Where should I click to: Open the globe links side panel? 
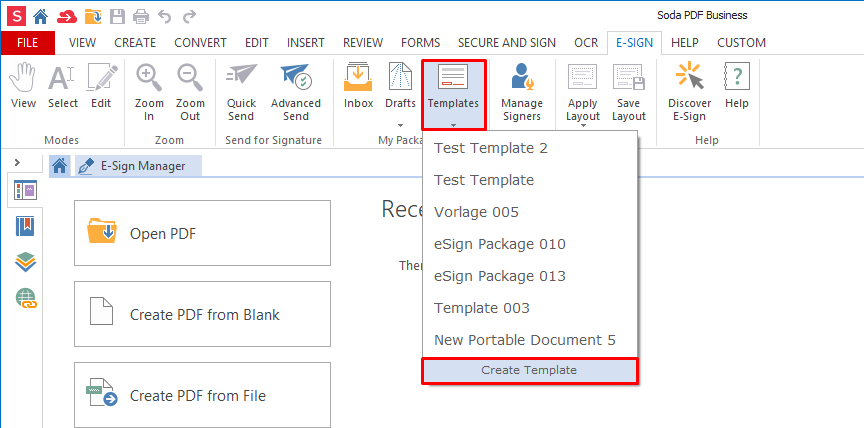[x=26, y=298]
